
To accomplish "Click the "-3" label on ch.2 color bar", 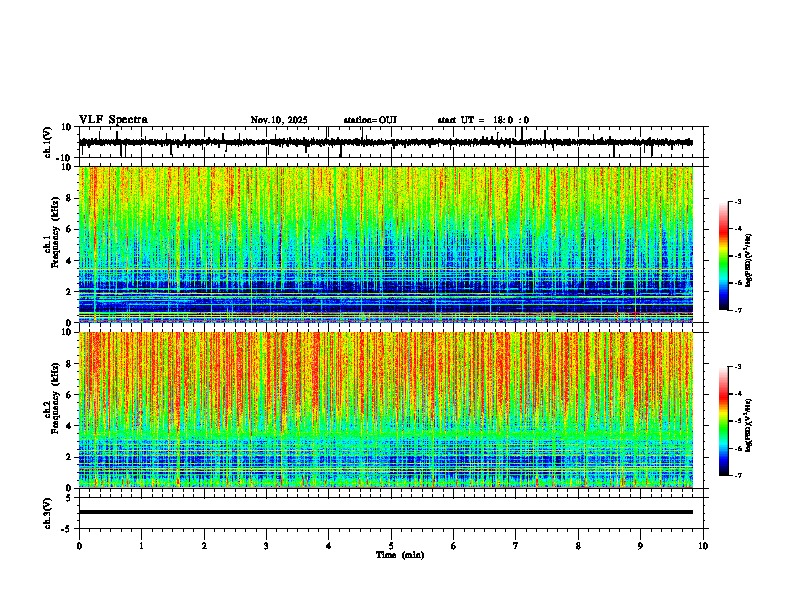I will click(x=738, y=367).
